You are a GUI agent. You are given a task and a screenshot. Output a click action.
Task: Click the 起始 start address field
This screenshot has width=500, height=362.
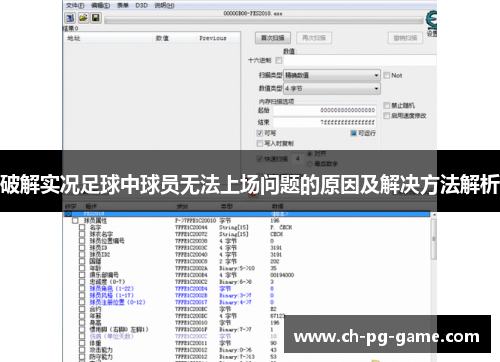[325, 110]
